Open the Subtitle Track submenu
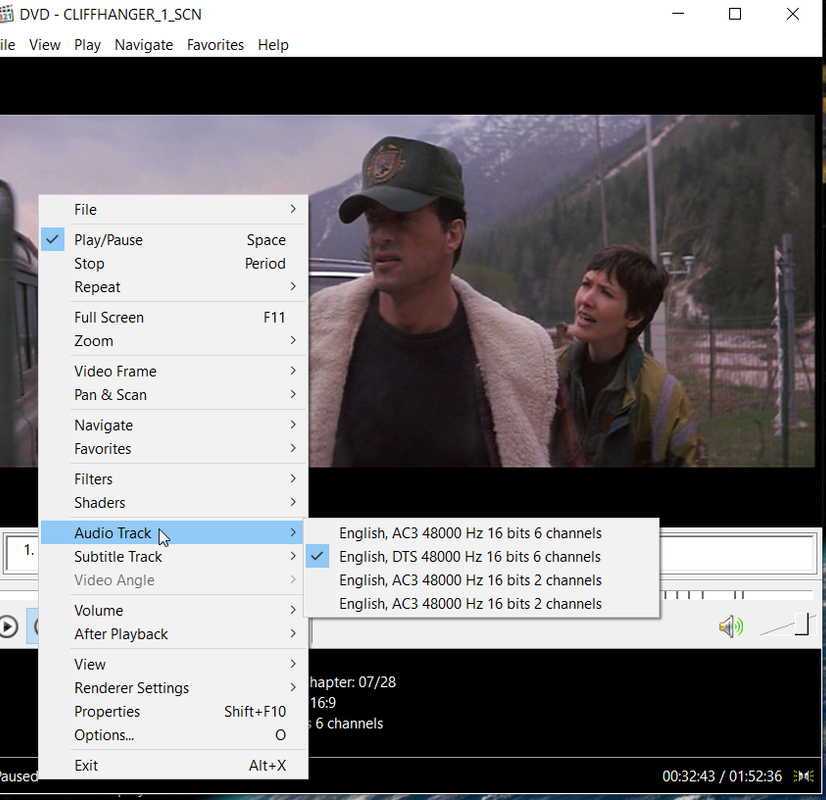The width and height of the screenshot is (826, 800). click(173, 557)
